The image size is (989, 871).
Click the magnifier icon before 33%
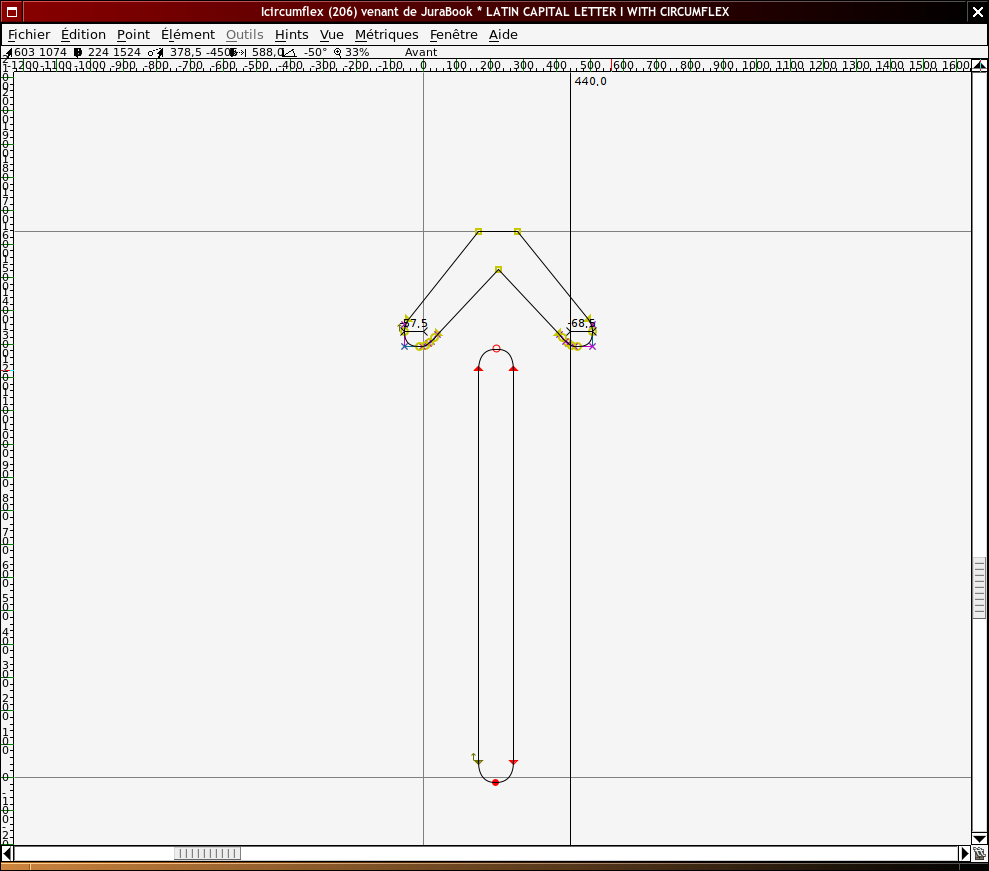pyautogui.click(x=337, y=53)
